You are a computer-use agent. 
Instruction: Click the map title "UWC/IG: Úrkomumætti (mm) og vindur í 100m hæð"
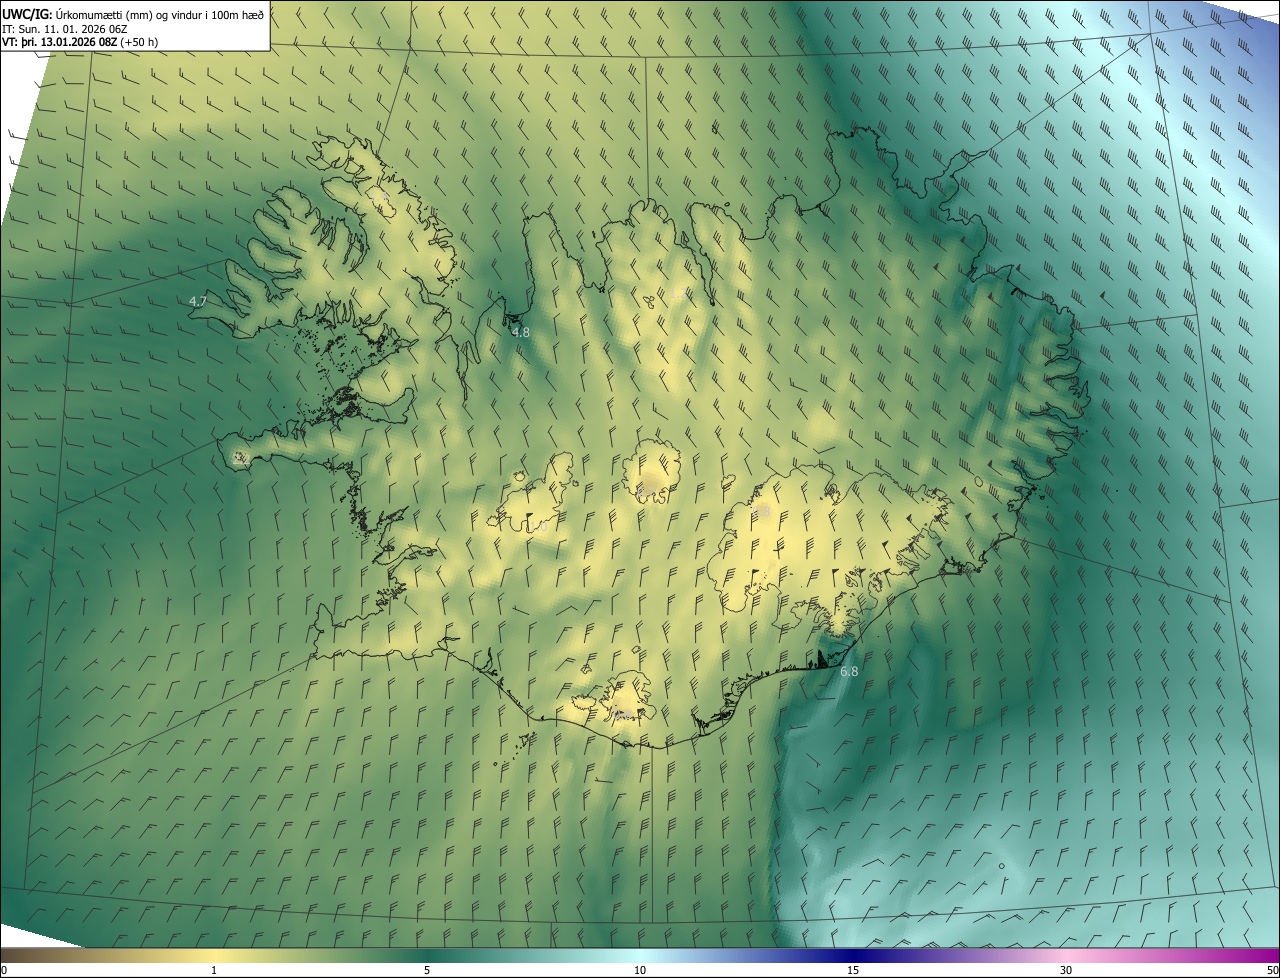click(x=133, y=13)
